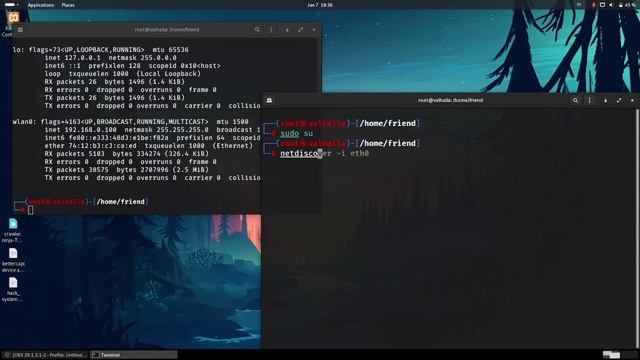640x360 pixels.
Task: Click the activities pill in top-left corner
Action: [10, 5]
